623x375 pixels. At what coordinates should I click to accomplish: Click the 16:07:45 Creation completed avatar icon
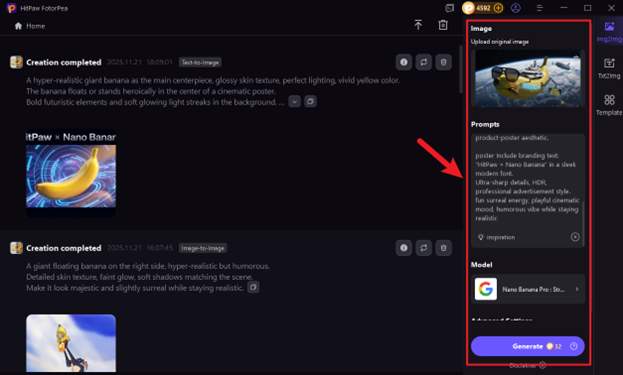point(16,248)
